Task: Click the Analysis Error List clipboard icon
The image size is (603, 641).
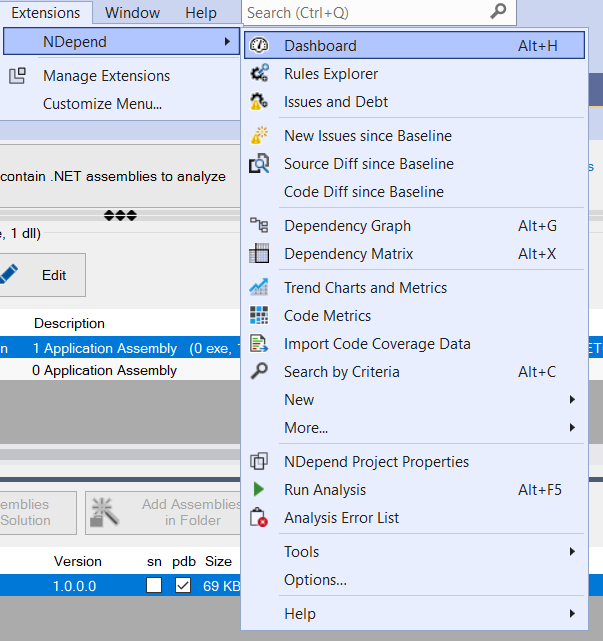Action: pos(259,518)
